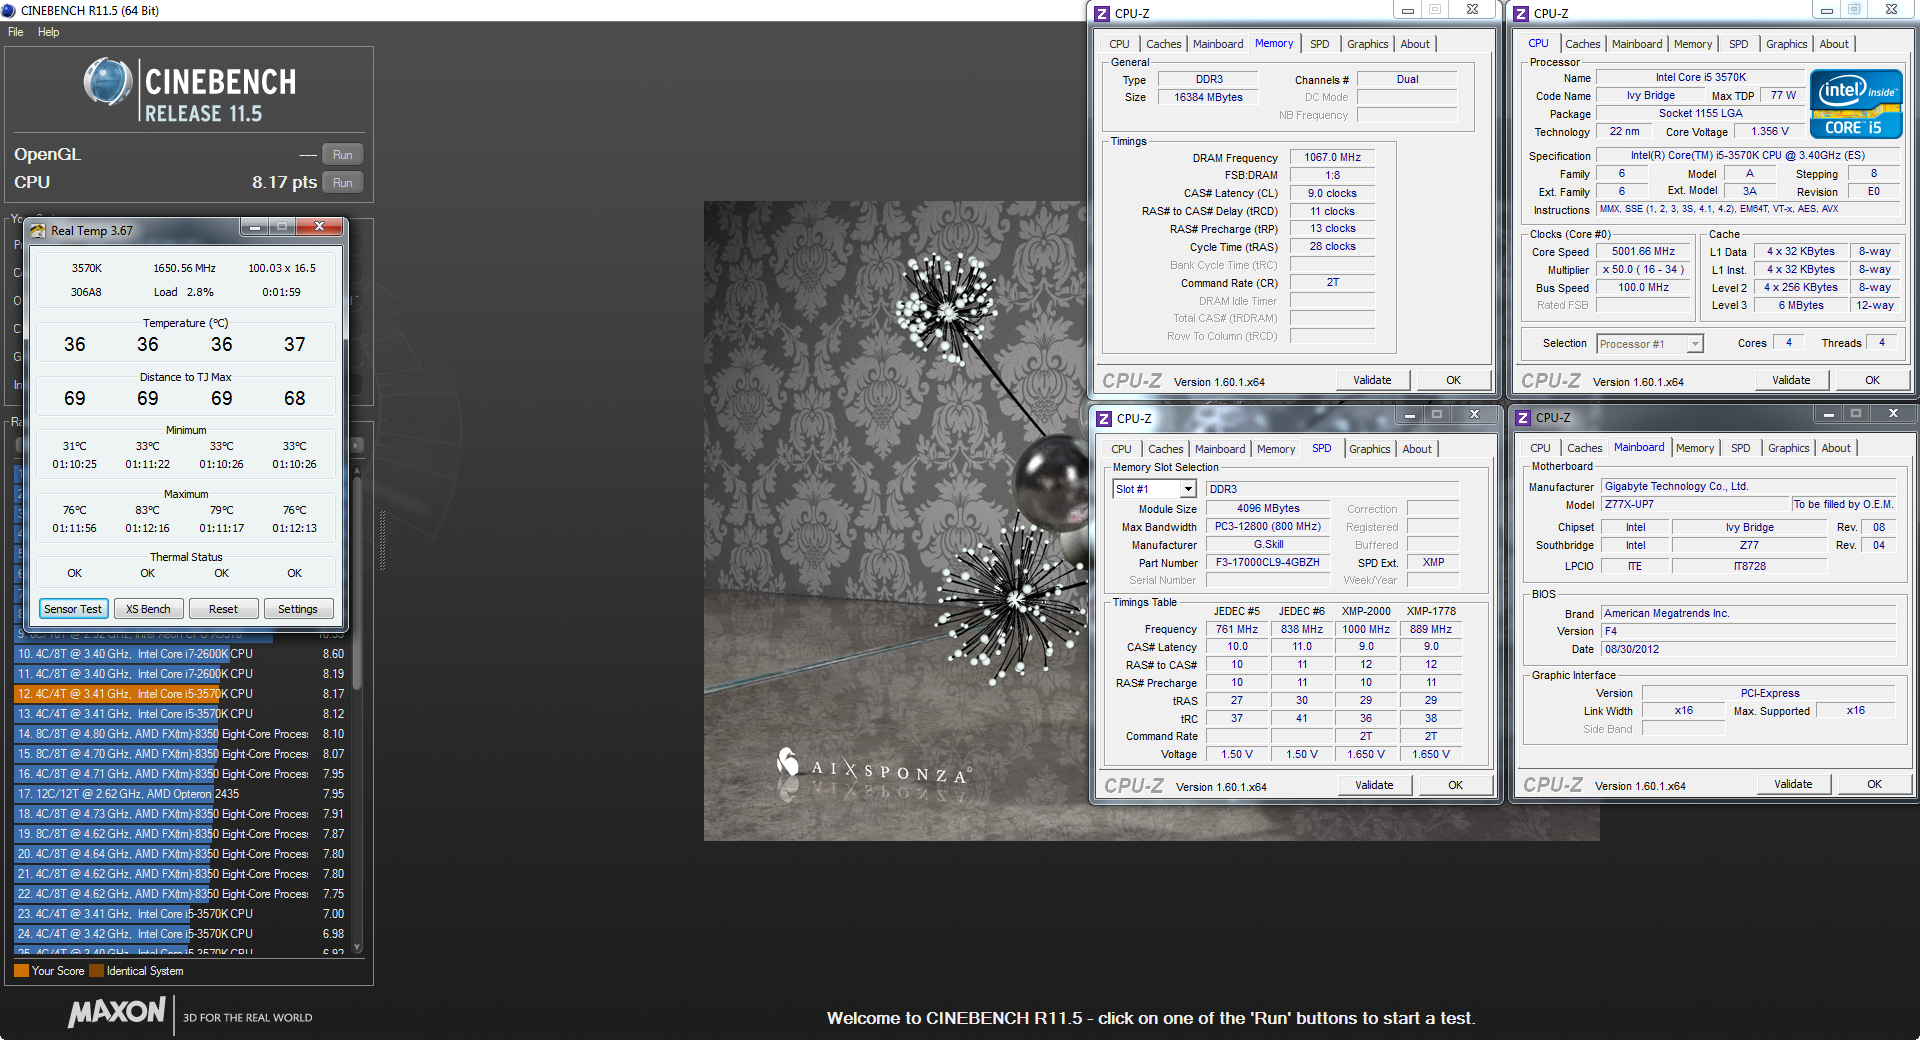Click the BIOS Date 08/30/2012 field
The height and width of the screenshot is (1040, 1920).
pos(1748,649)
